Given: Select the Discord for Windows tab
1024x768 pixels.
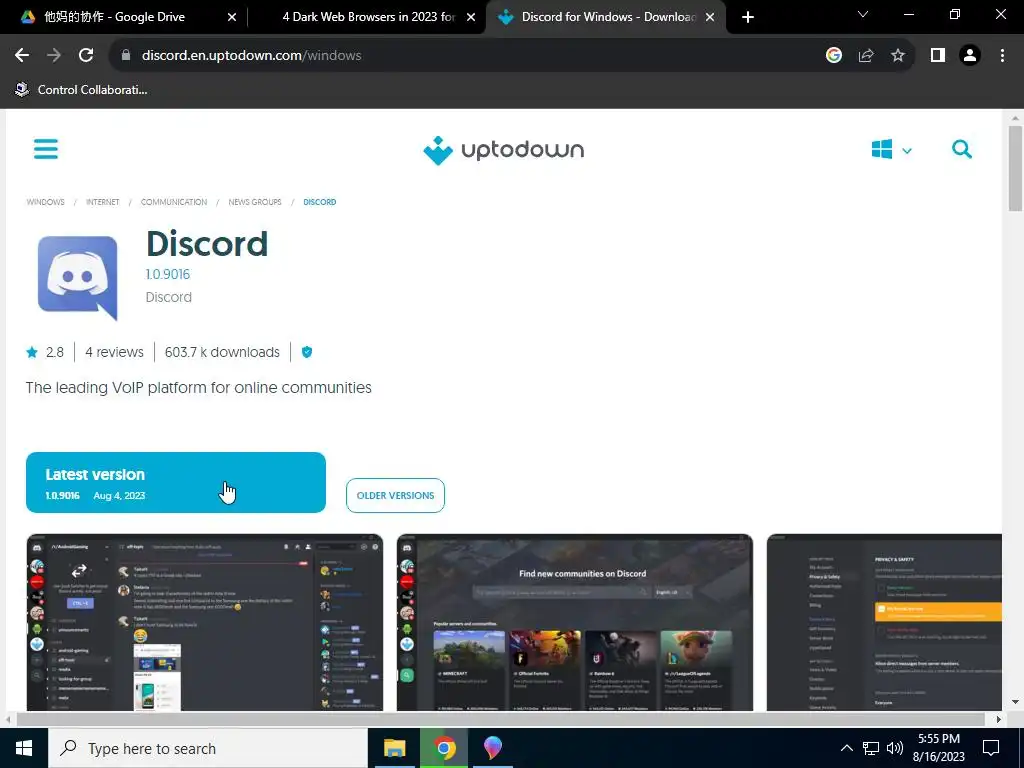Looking at the screenshot, I should (605, 17).
